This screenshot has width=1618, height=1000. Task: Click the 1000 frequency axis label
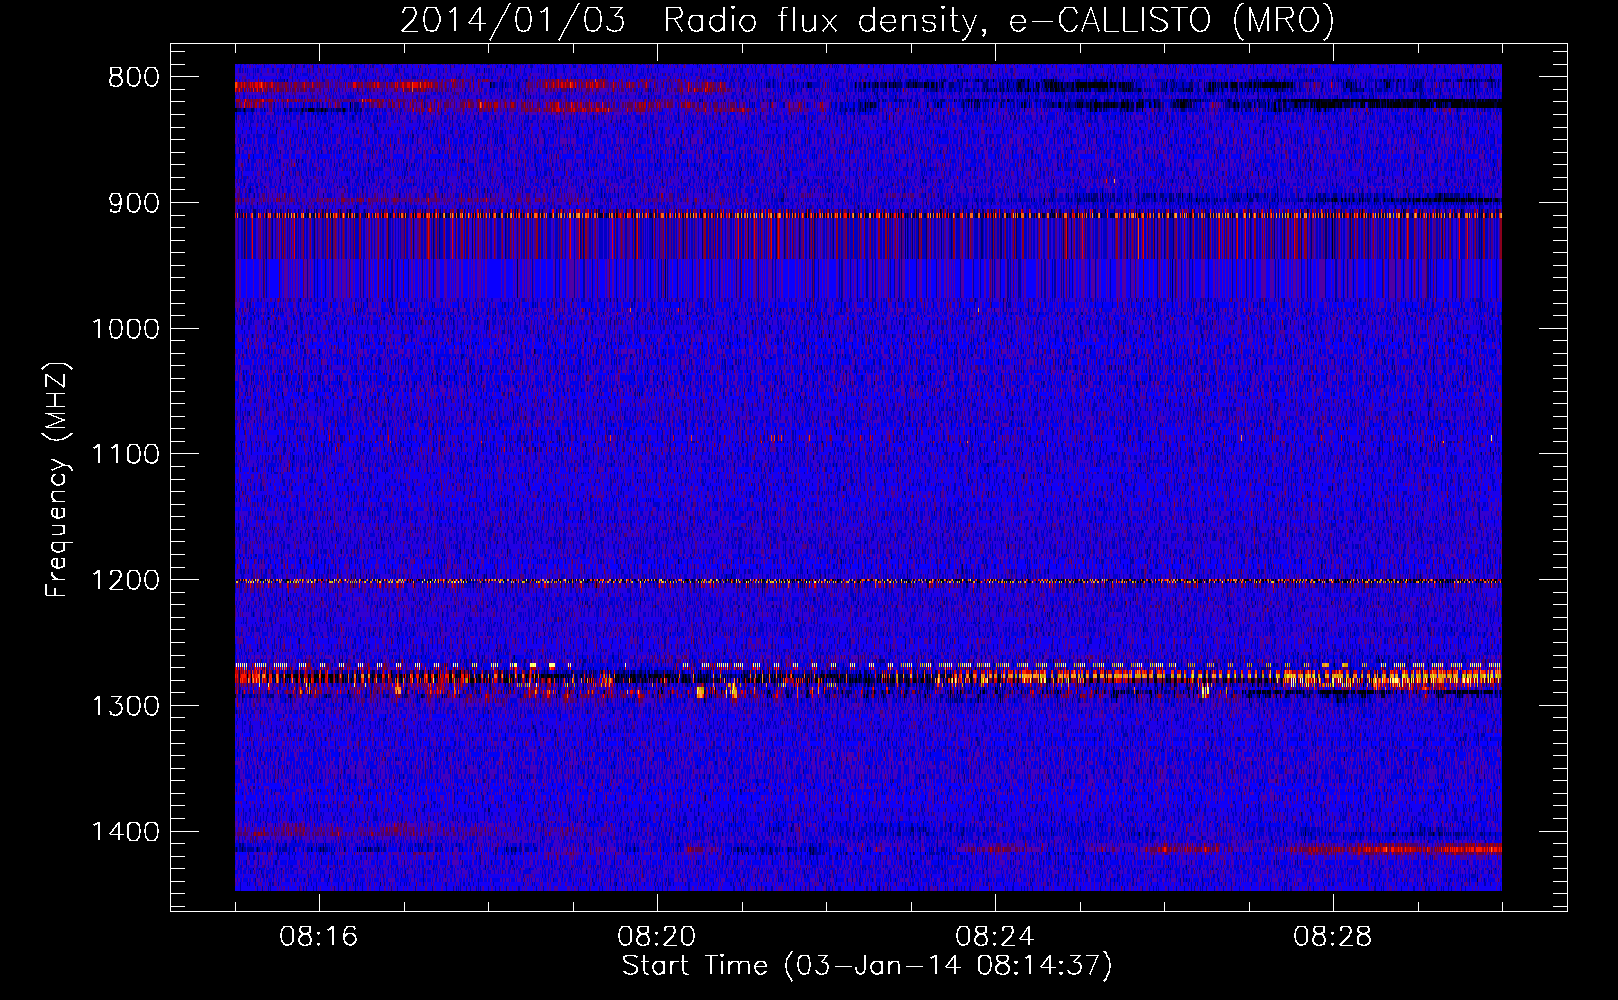(x=126, y=329)
